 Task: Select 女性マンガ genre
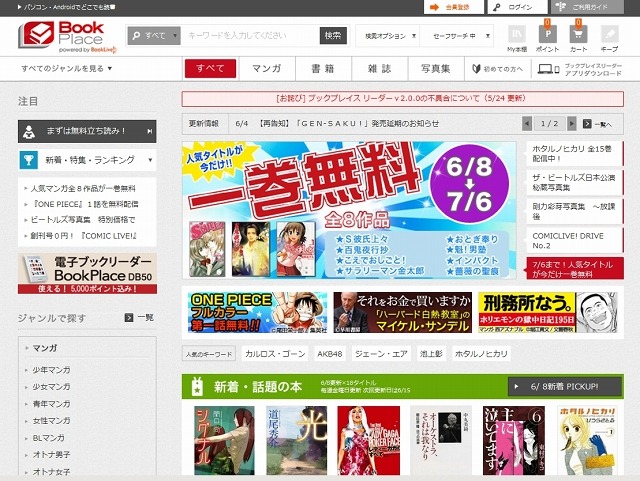click(51, 420)
